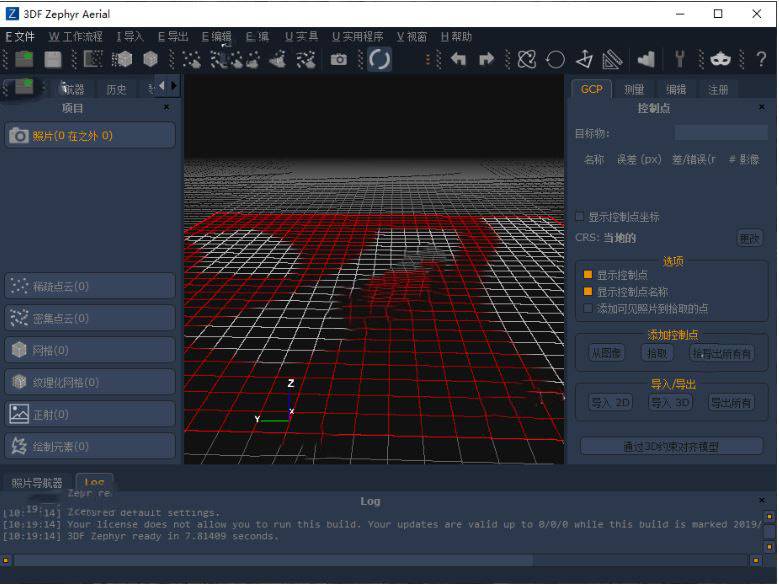The image size is (779, 585).
Task: Click the plain mesh cube toolbar icon
Action: pos(151,59)
